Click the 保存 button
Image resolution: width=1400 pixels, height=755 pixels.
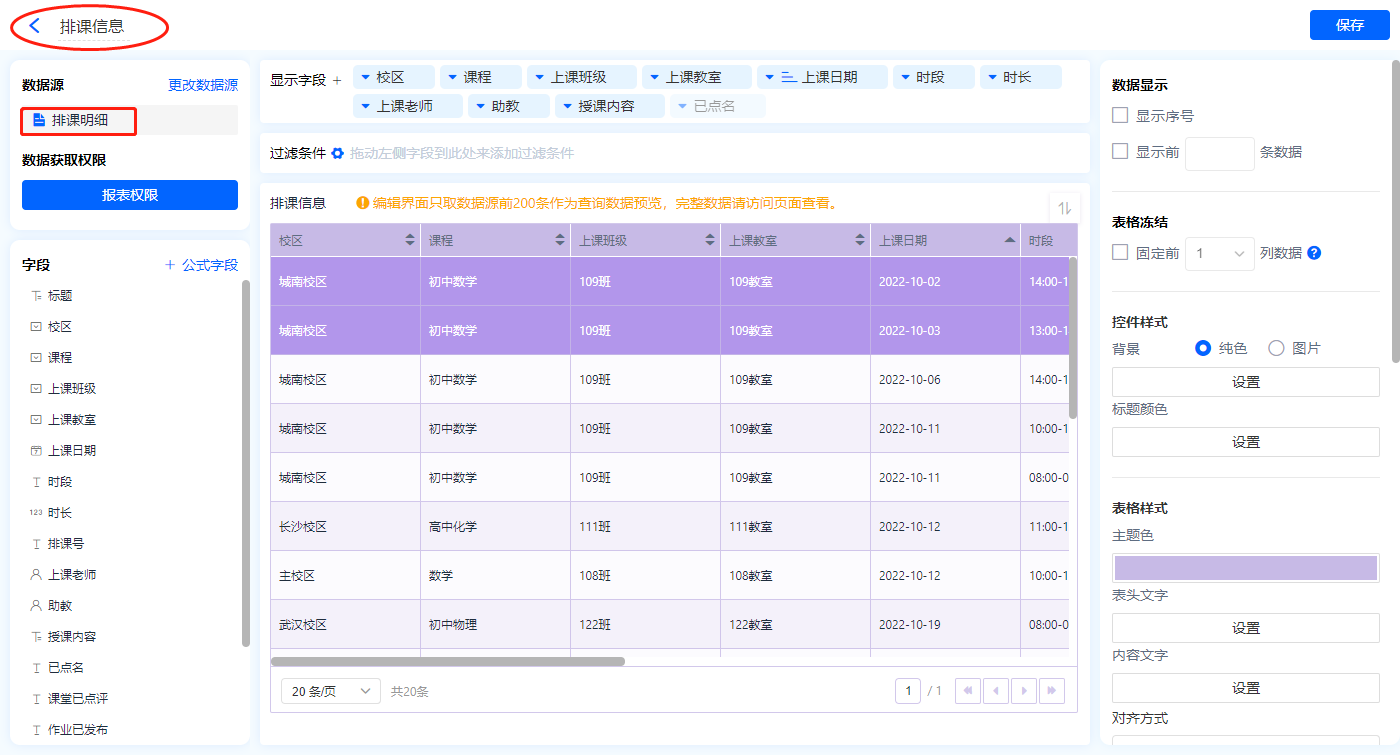[x=1349, y=25]
